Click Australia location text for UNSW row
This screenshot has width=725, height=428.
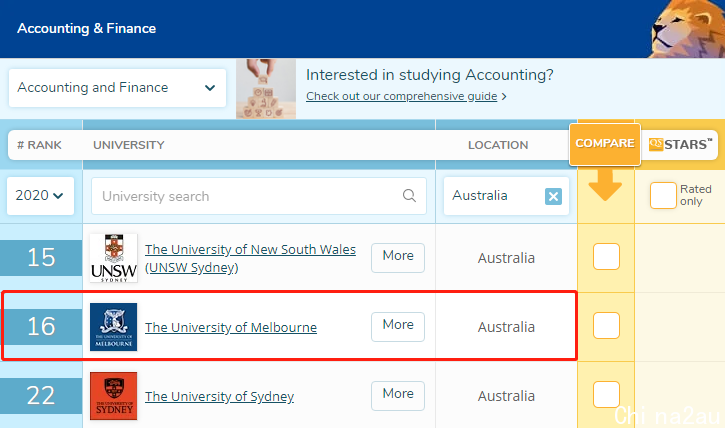click(x=506, y=258)
